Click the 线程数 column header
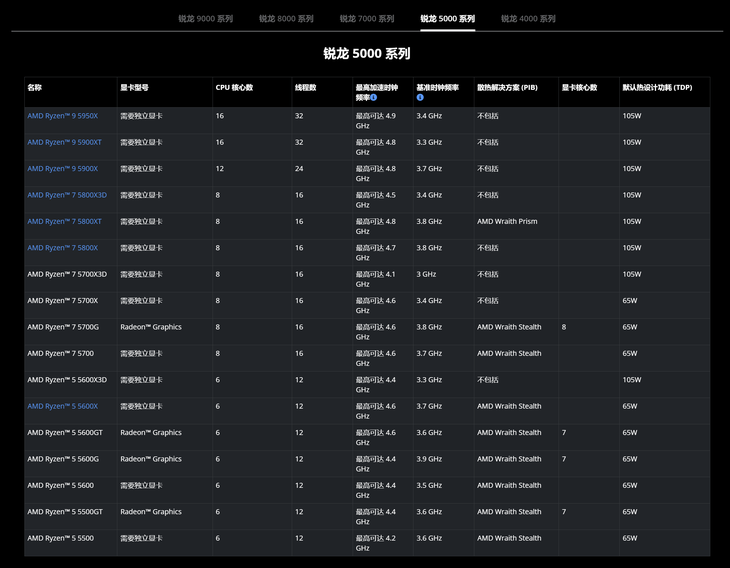Image resolution: width=730 pixels, height=568 pixels. point(305,88)
